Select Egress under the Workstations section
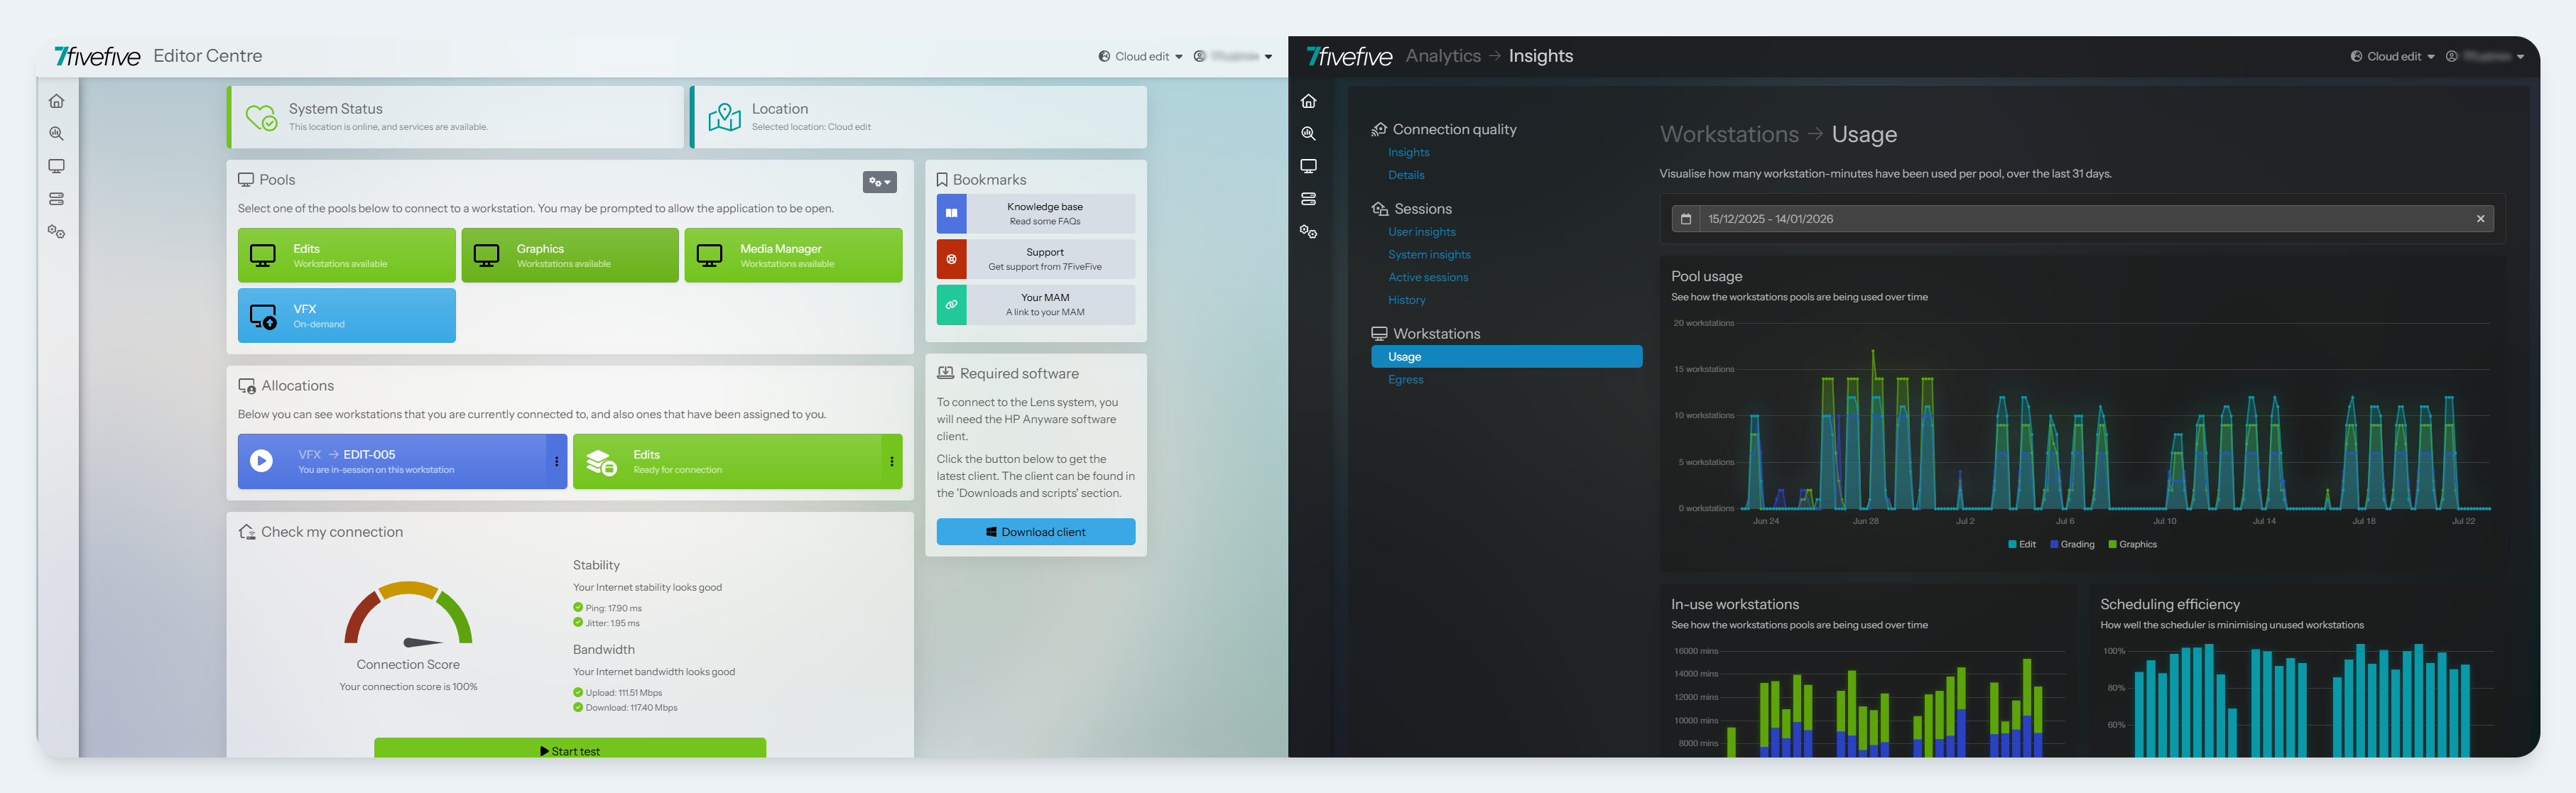 click(x=1405, y=379)
